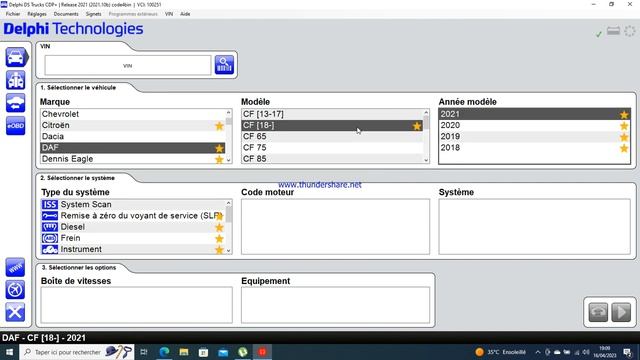Click the battery voltage status icon
Viewport: 640px width, 360px height.
pos(613,31)
